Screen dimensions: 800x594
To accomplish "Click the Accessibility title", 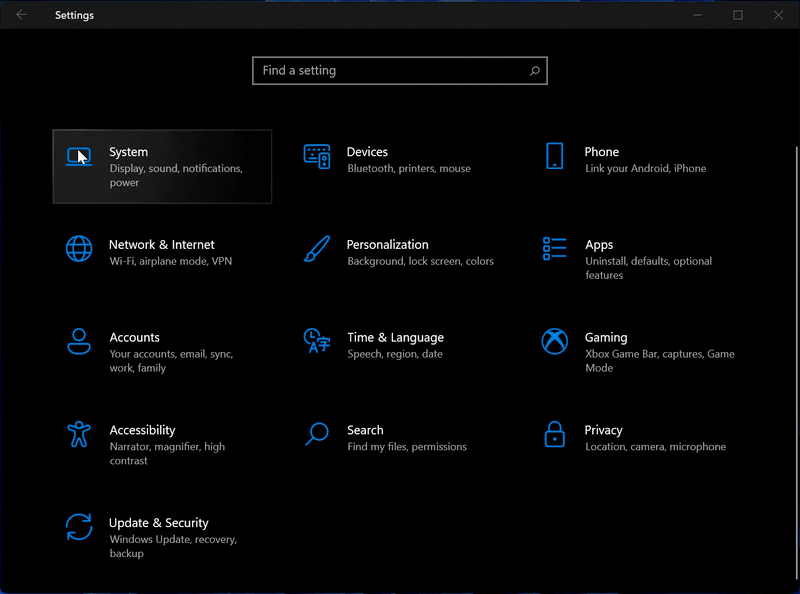I will point(142,431).
